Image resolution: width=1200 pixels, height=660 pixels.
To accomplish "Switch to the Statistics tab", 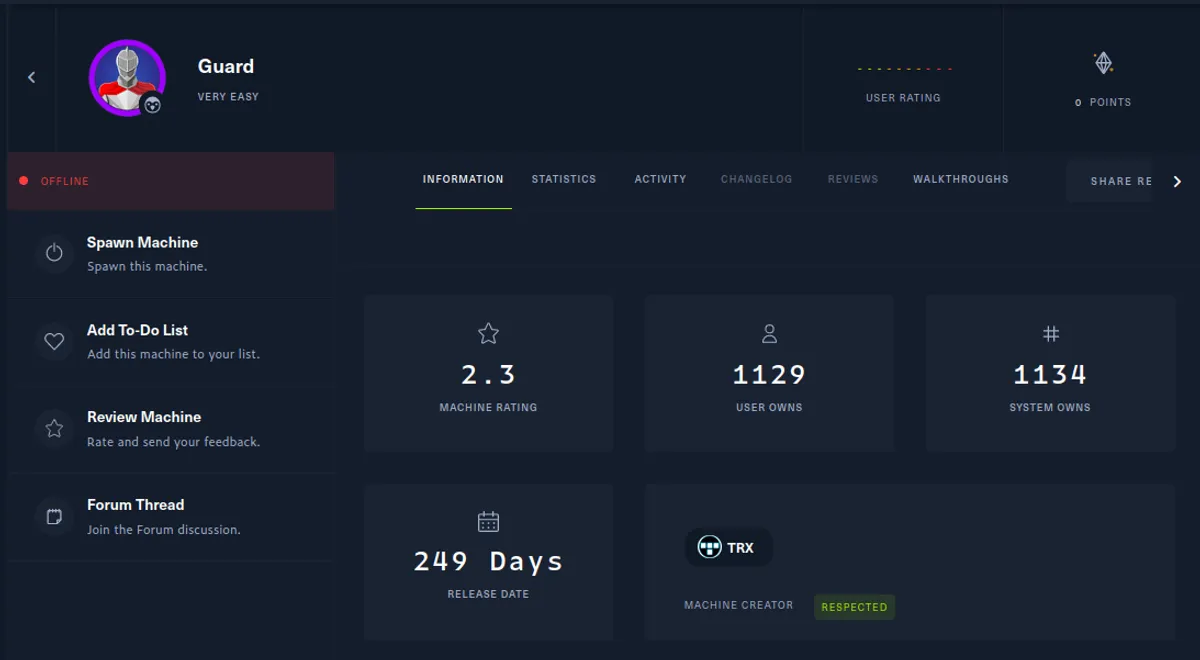I will (x=564, y=179).
